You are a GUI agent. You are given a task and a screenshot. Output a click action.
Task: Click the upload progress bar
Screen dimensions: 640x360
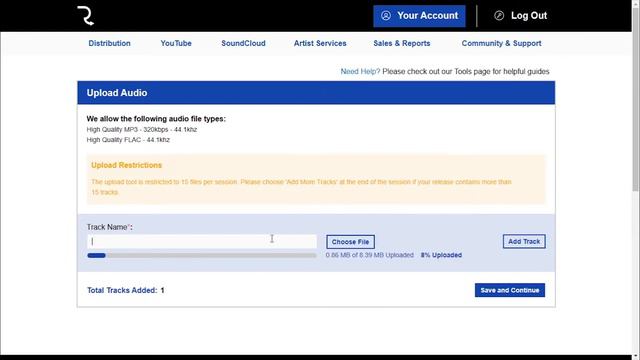[202, 256]
